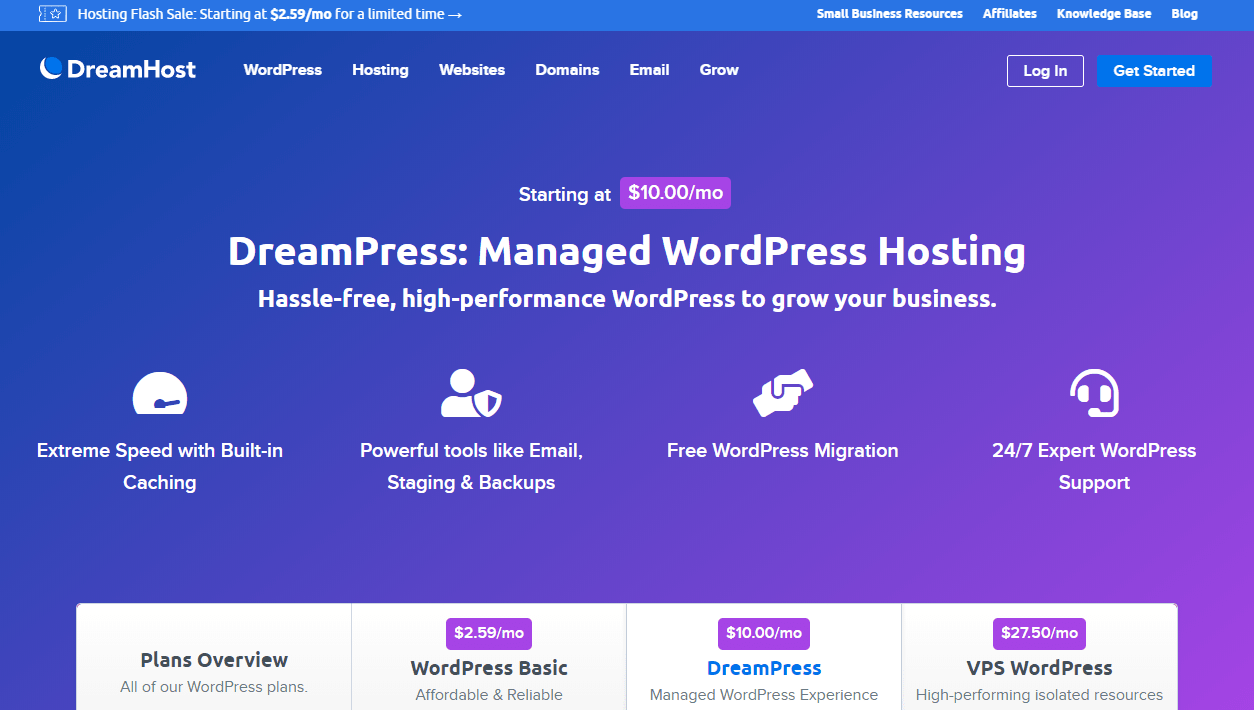Click the speedometer Extreme Speed icon
Viewport: 1254px width, 710px height.
click(160, 392)
